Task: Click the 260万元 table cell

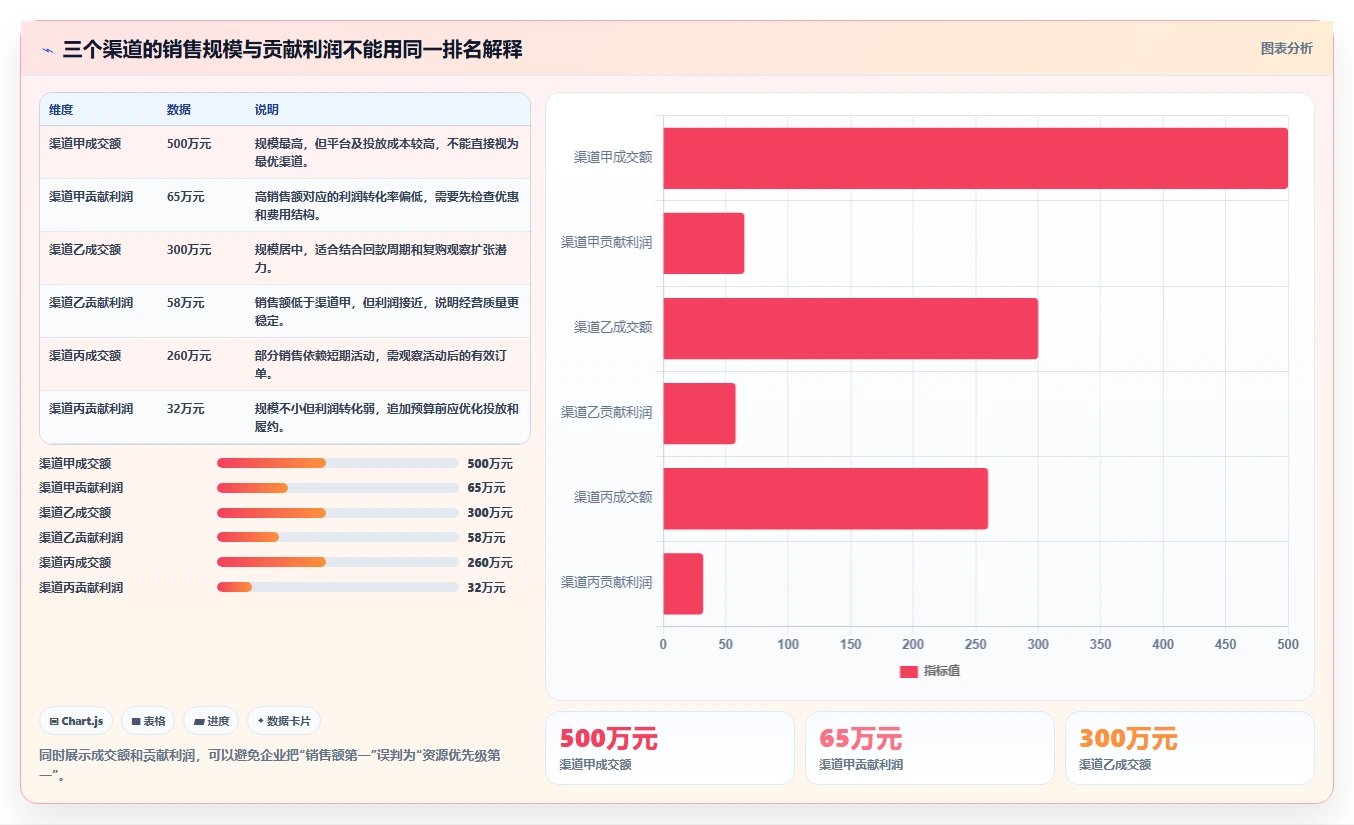Action: pos(189,356)
